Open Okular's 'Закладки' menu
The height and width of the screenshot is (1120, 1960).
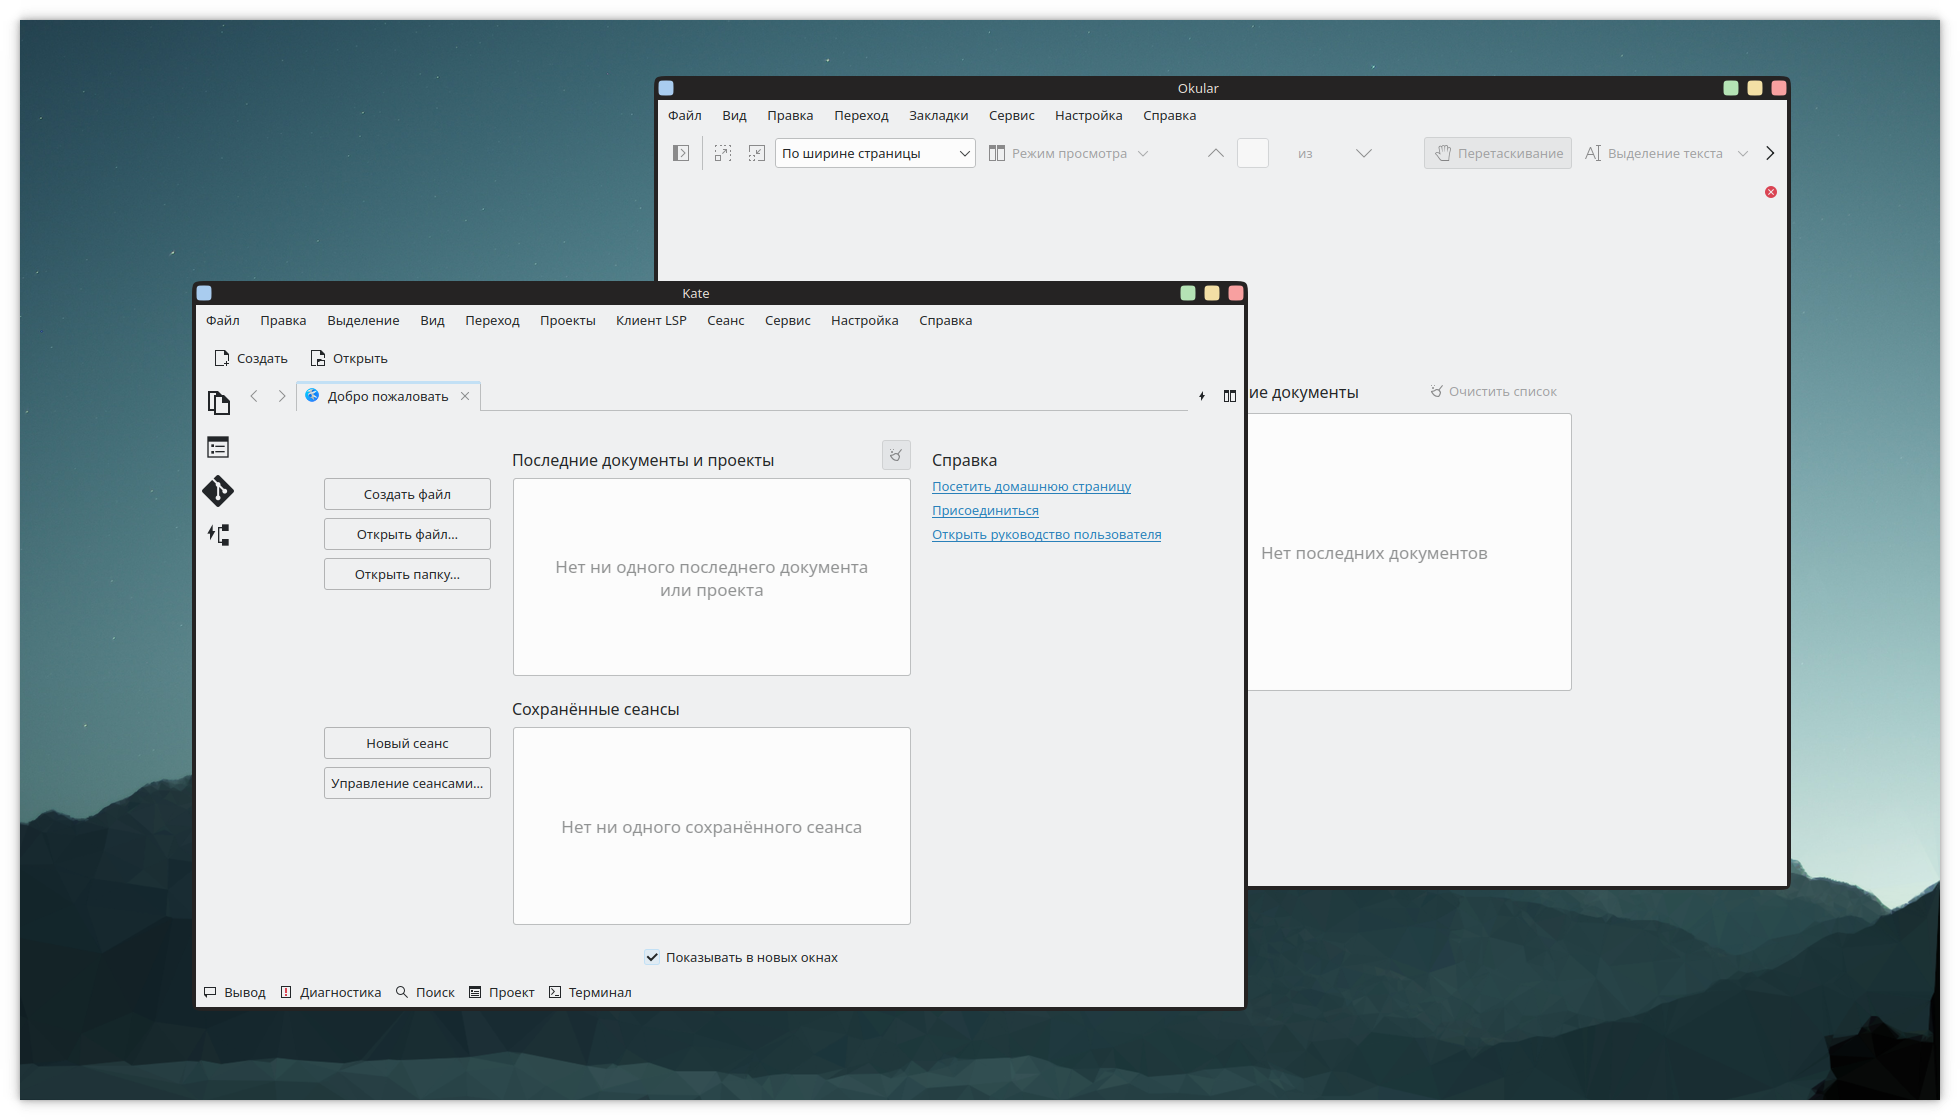click(939, 115)
